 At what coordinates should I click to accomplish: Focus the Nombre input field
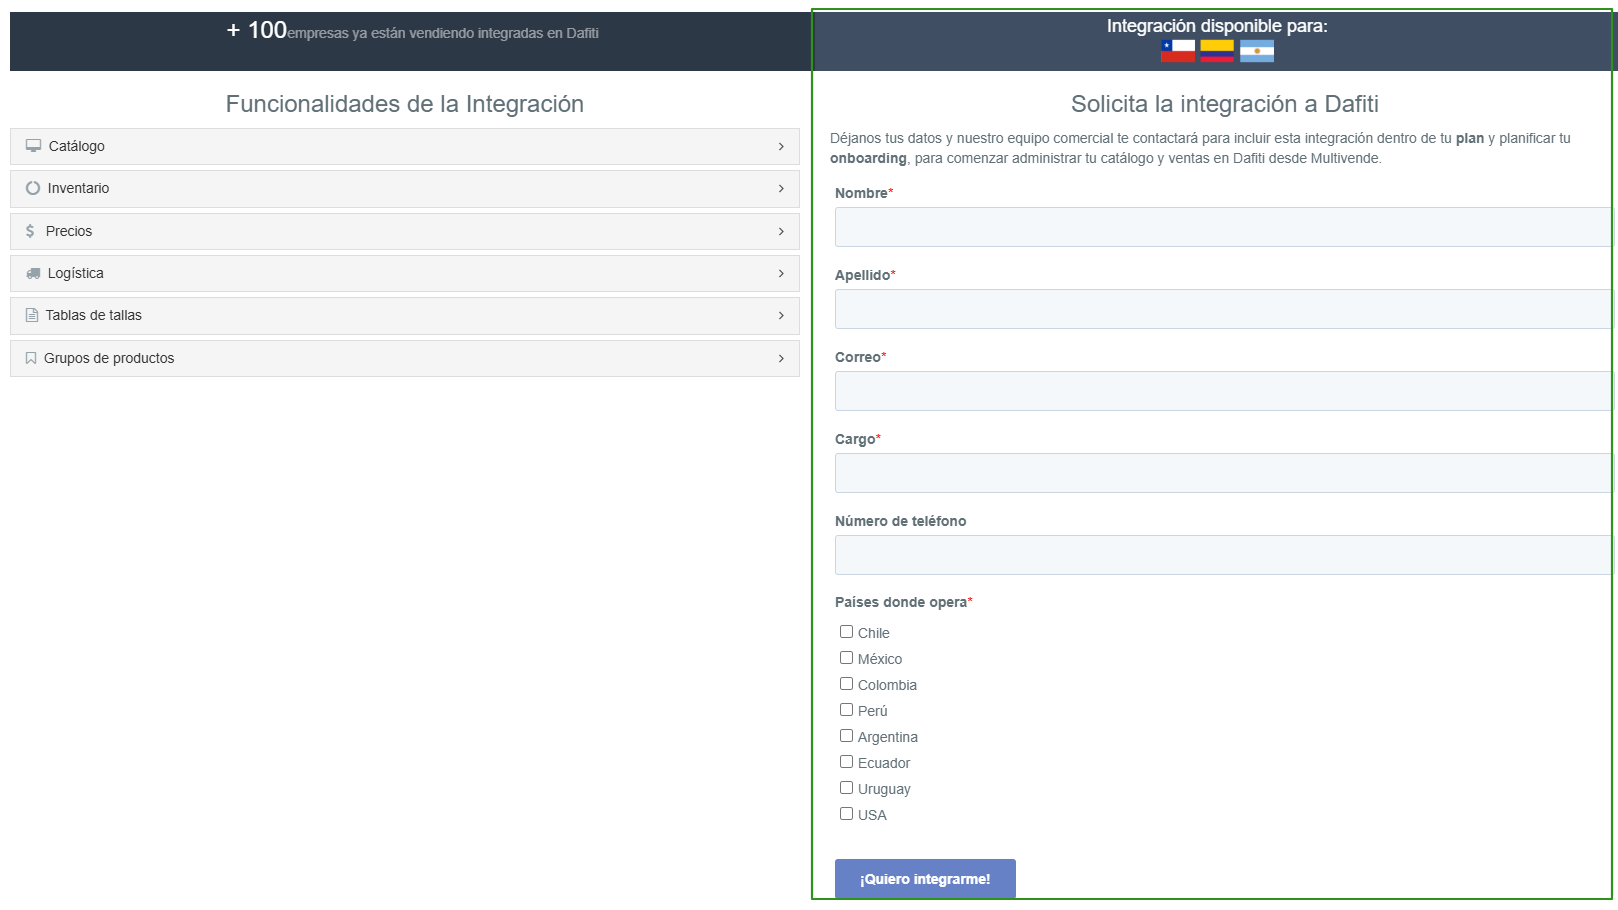pos(1224,227)
